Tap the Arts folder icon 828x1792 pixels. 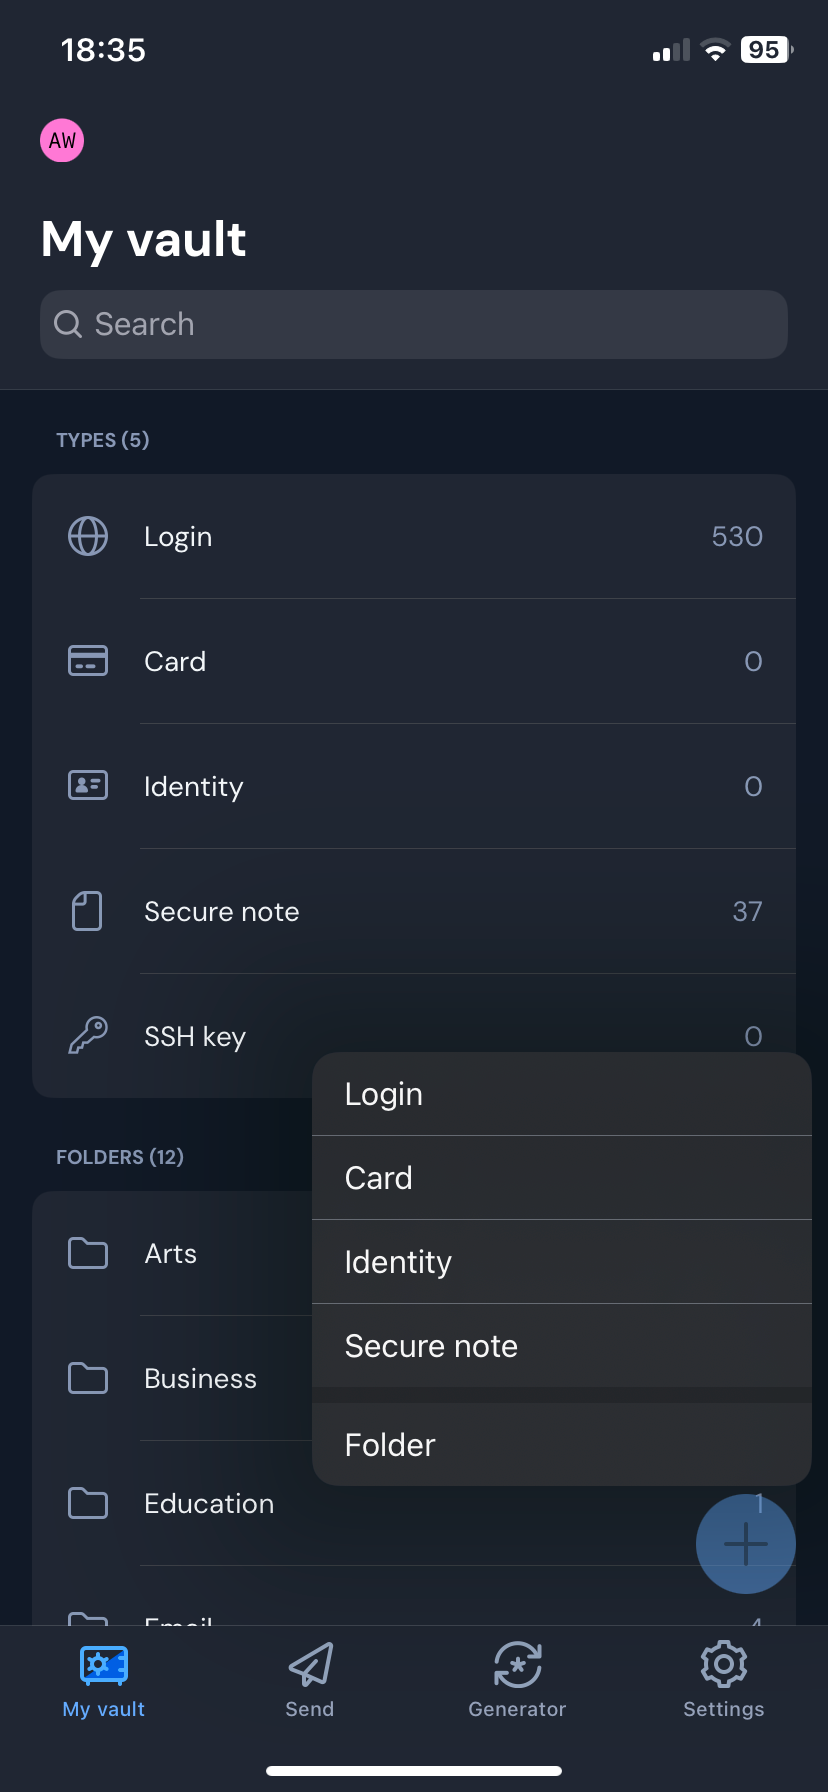point(88,1253)
